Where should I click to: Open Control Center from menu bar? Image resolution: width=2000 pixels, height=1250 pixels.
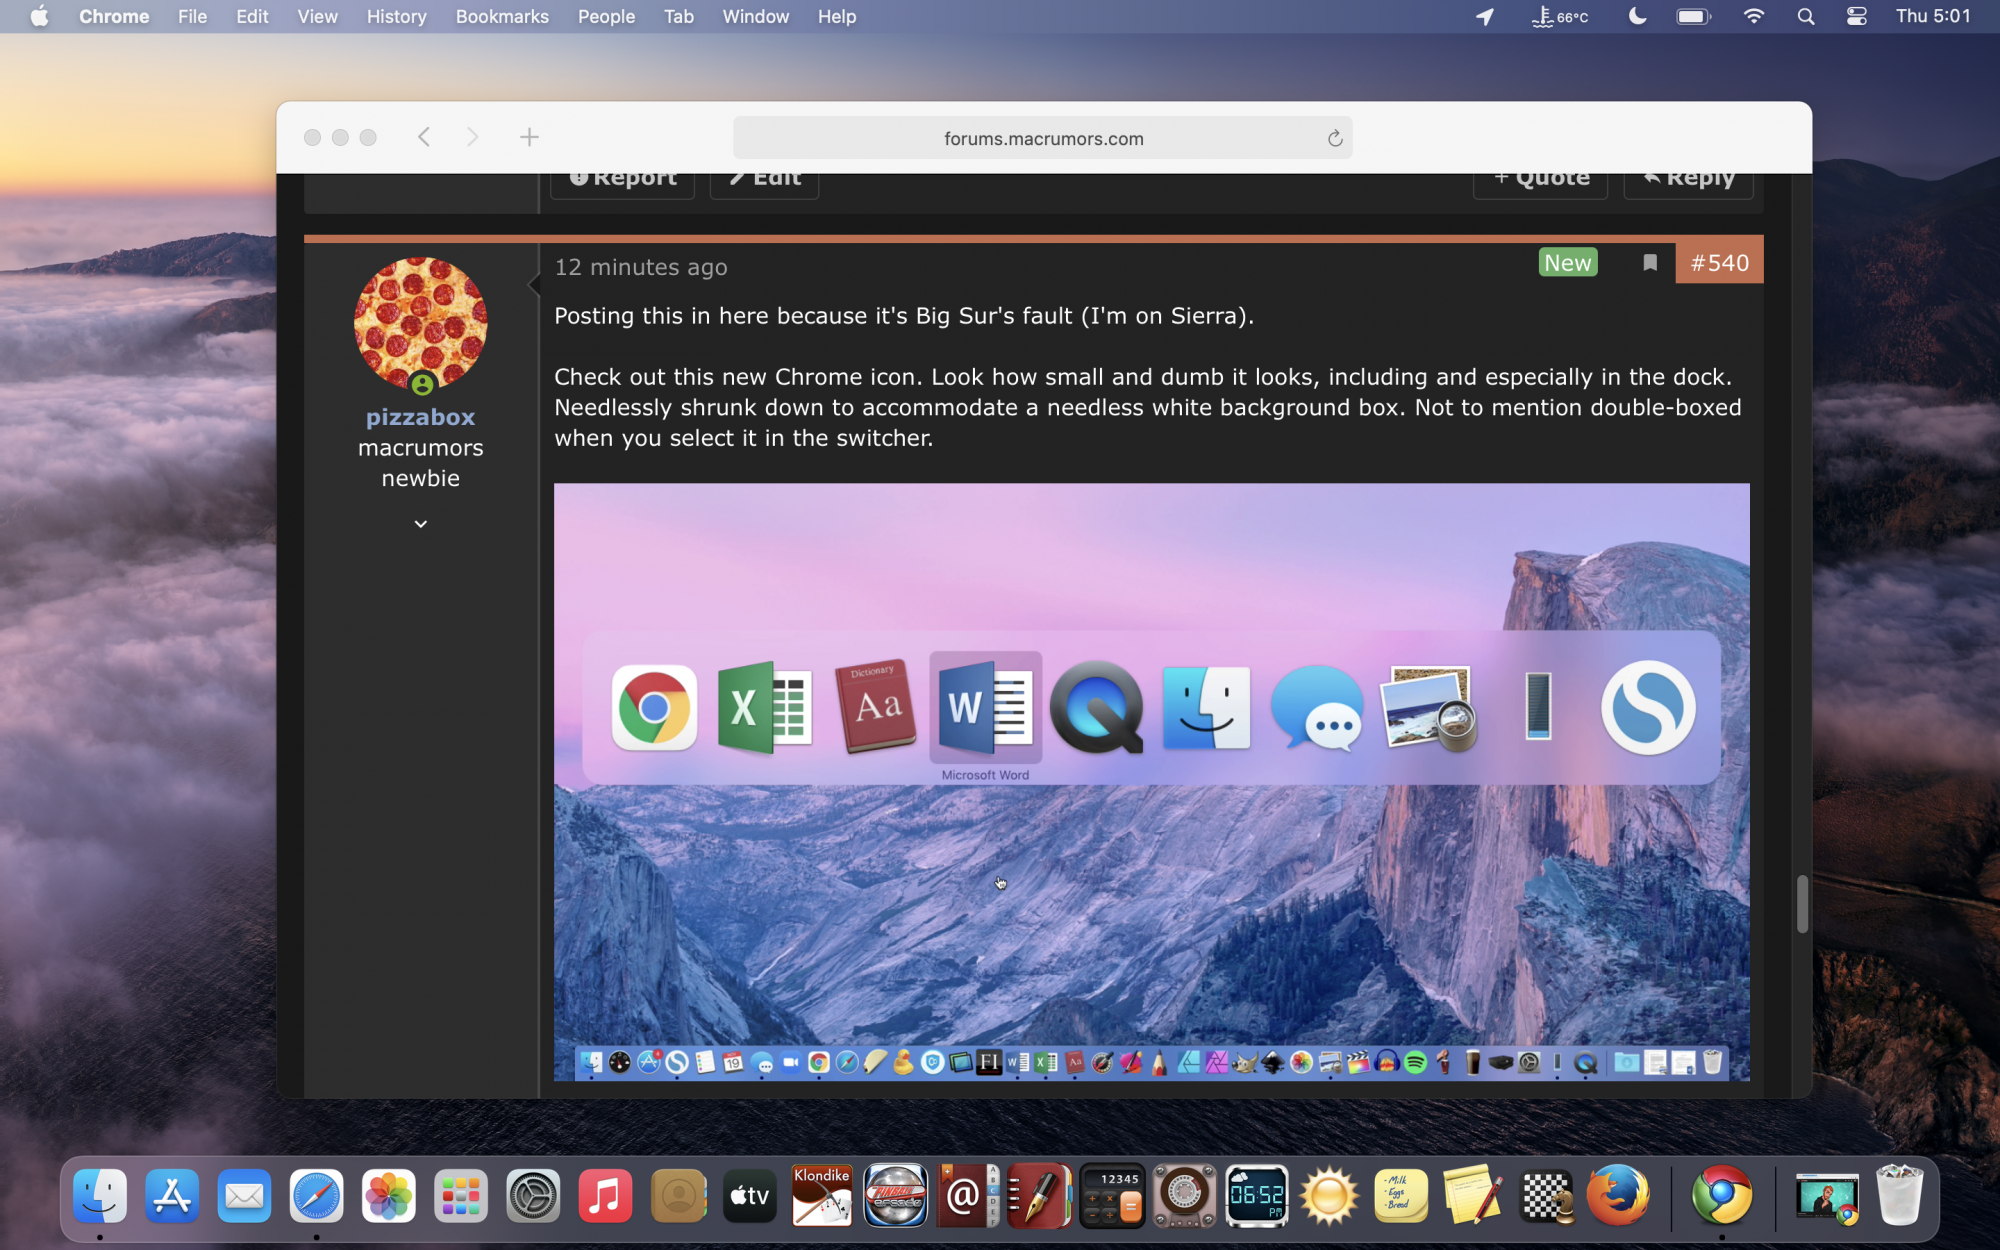[1857, 16]
